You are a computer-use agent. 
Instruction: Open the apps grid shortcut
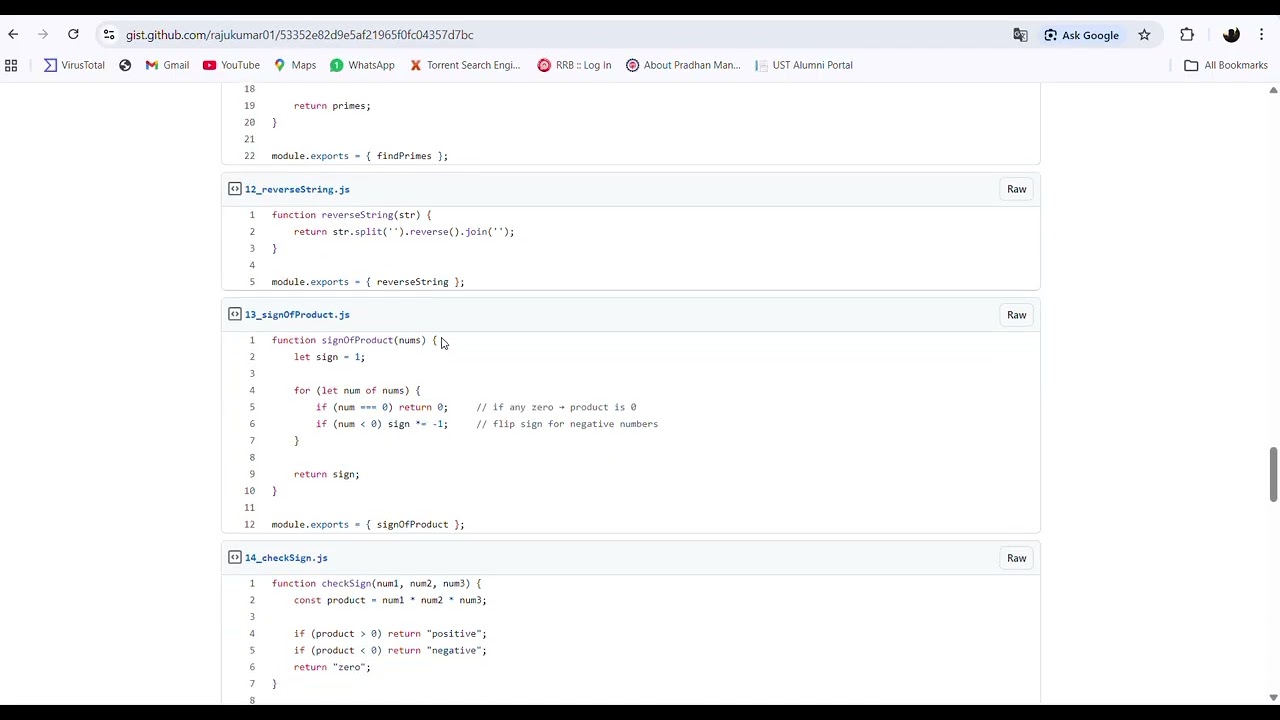(x=11, y=65)
